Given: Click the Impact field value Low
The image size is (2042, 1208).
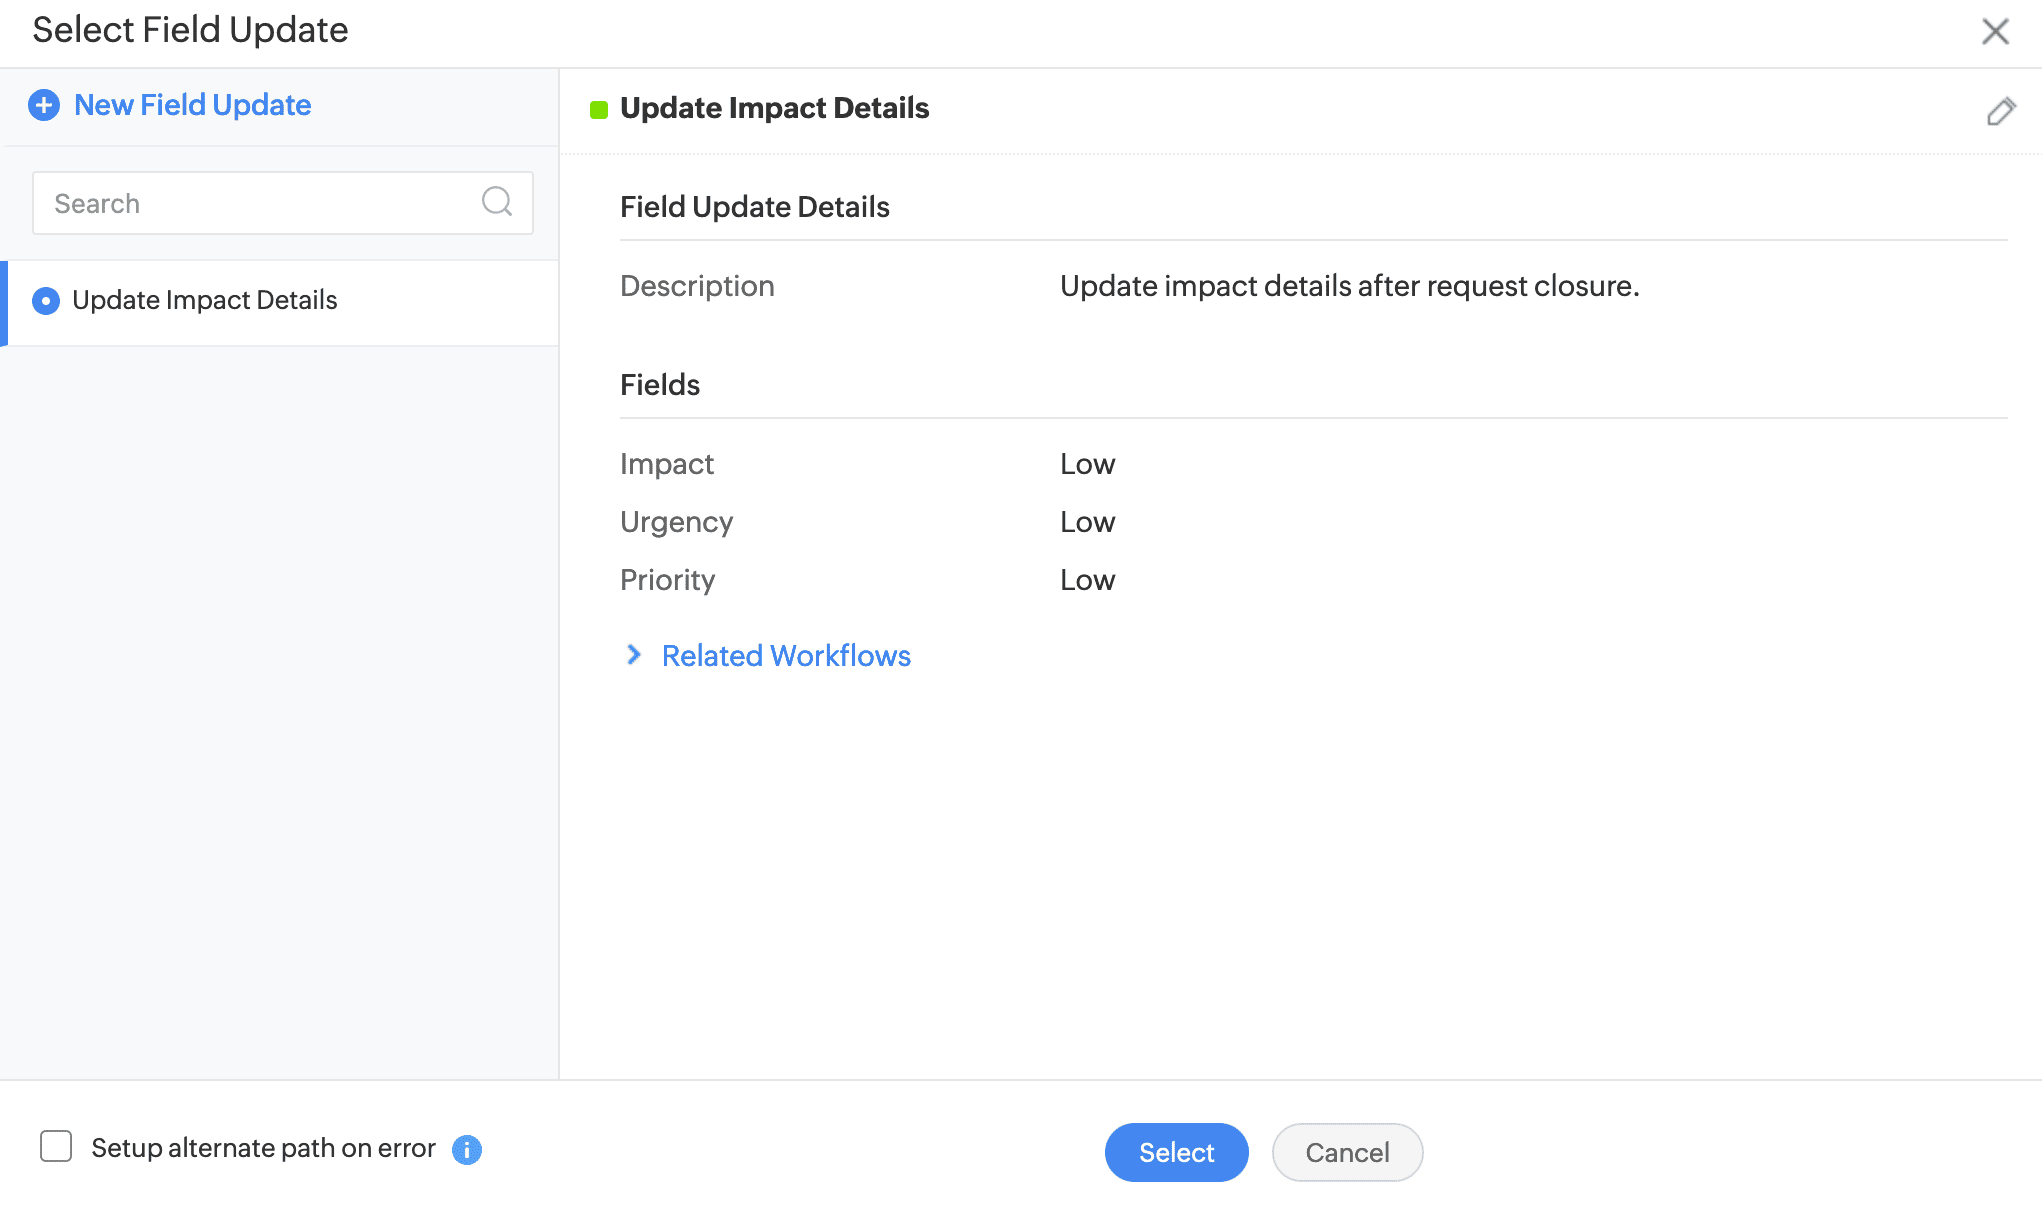Looking at the screenshot, I should (x=1087, y=464).
